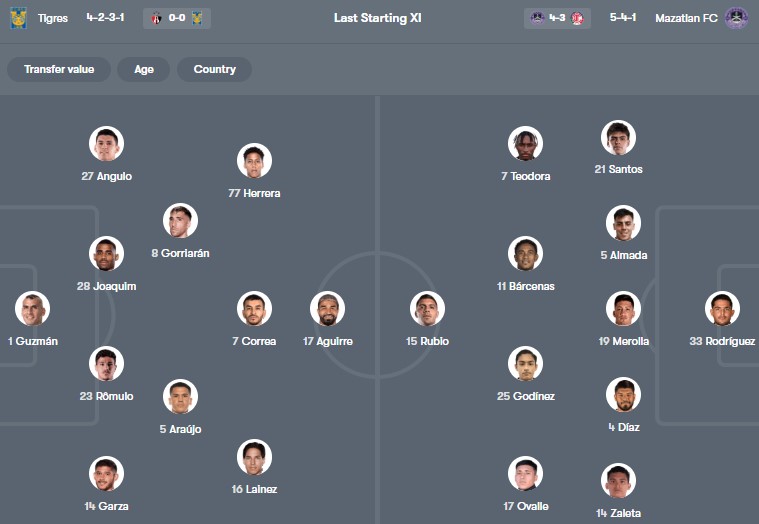
Task: Select Rubio's player avatar
Action: click(x=427, y=309)
